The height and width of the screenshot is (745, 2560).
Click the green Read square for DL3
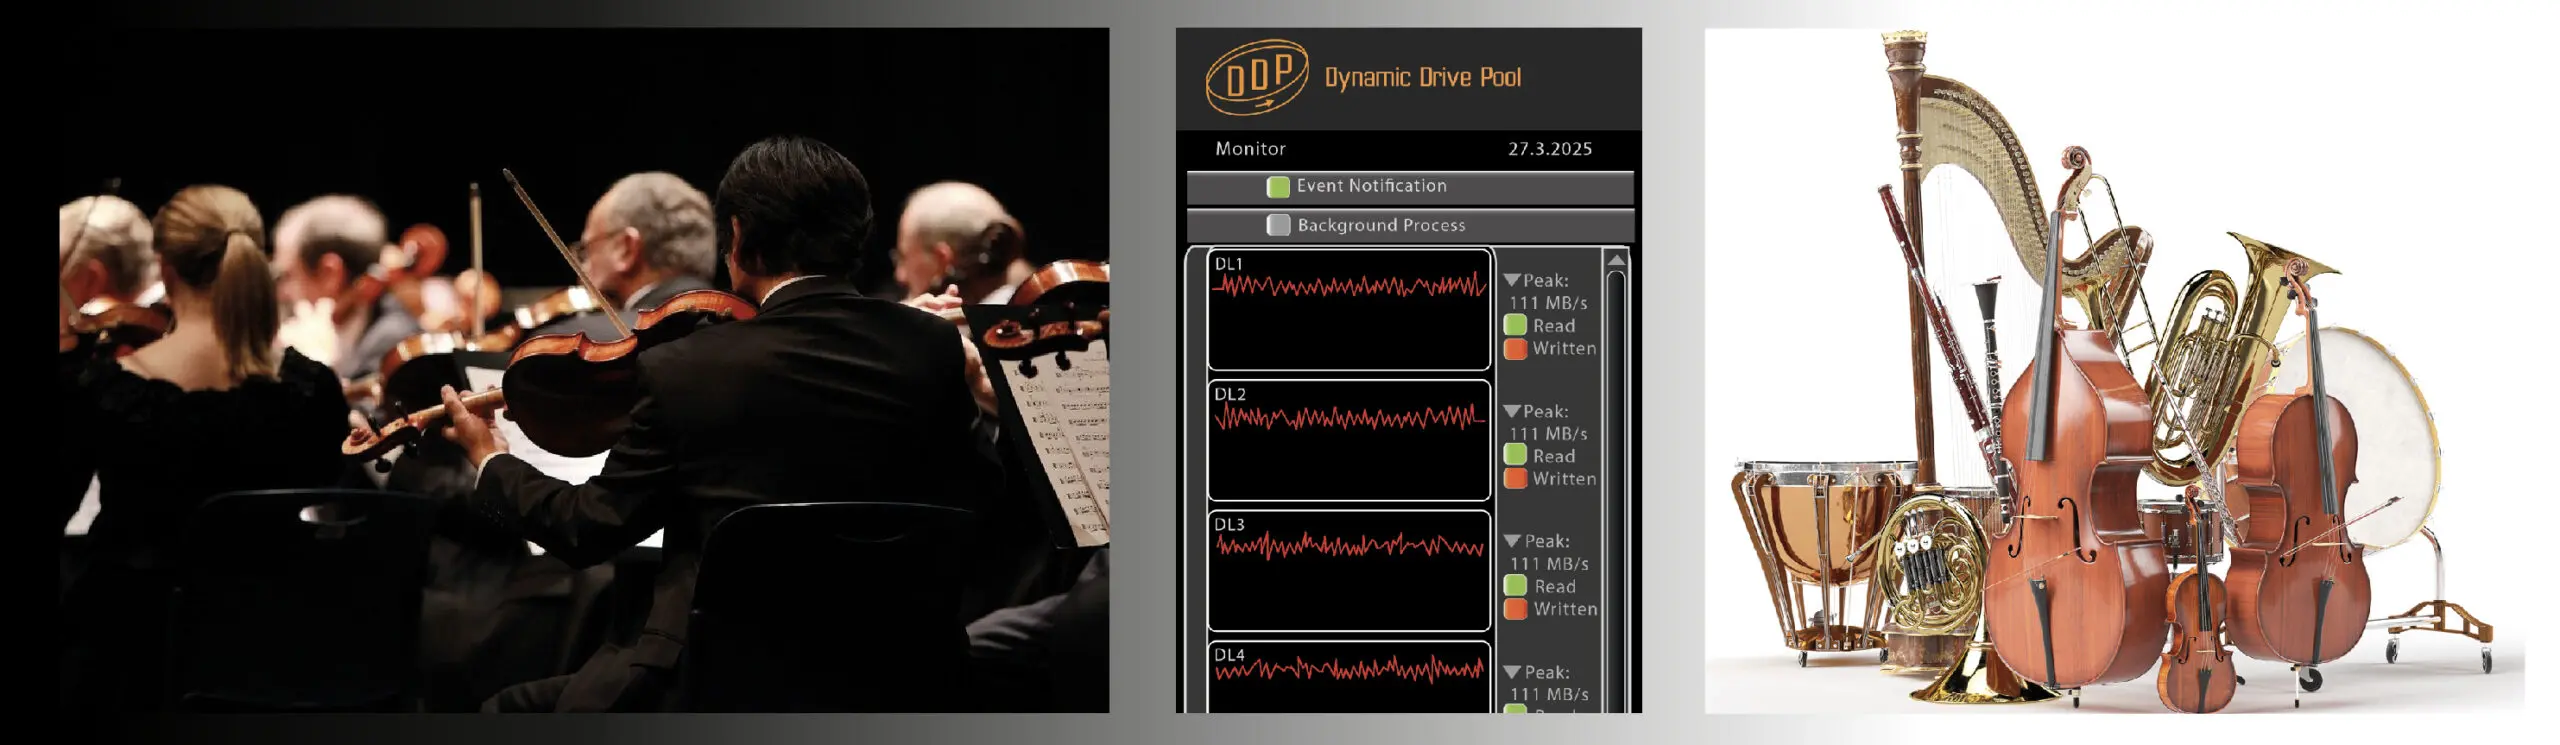click(x=1515, y=586)
